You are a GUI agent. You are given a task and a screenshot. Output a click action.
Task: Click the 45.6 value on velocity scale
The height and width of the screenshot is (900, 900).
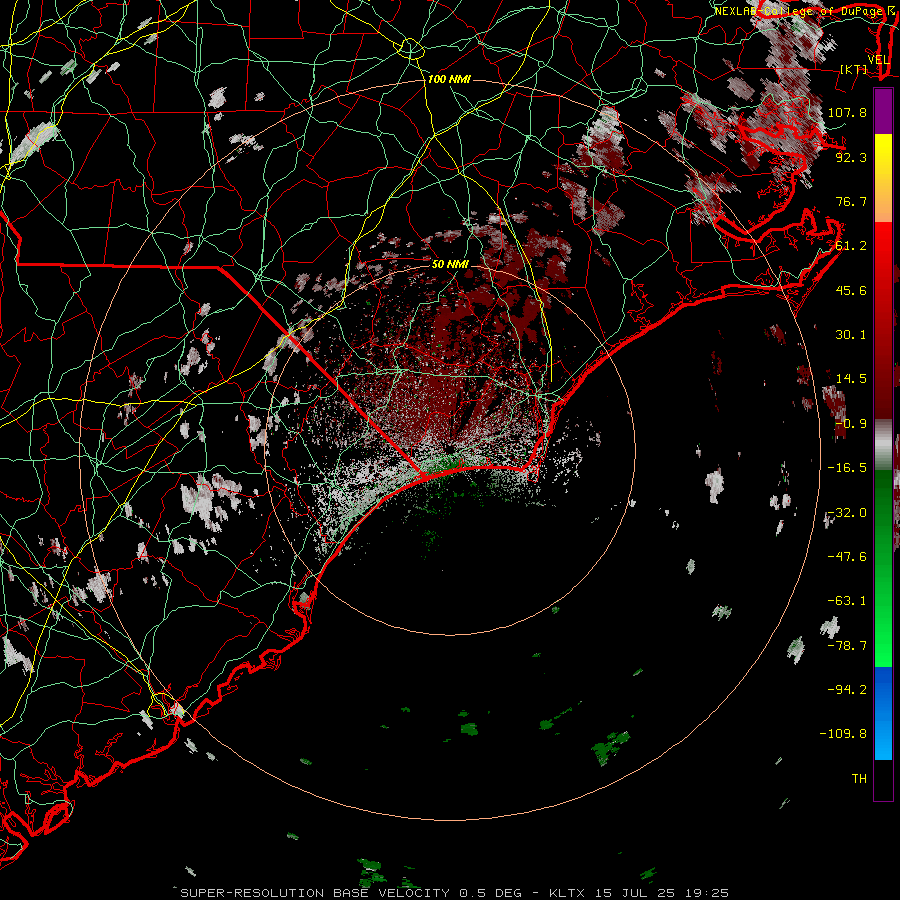(851, 290)
